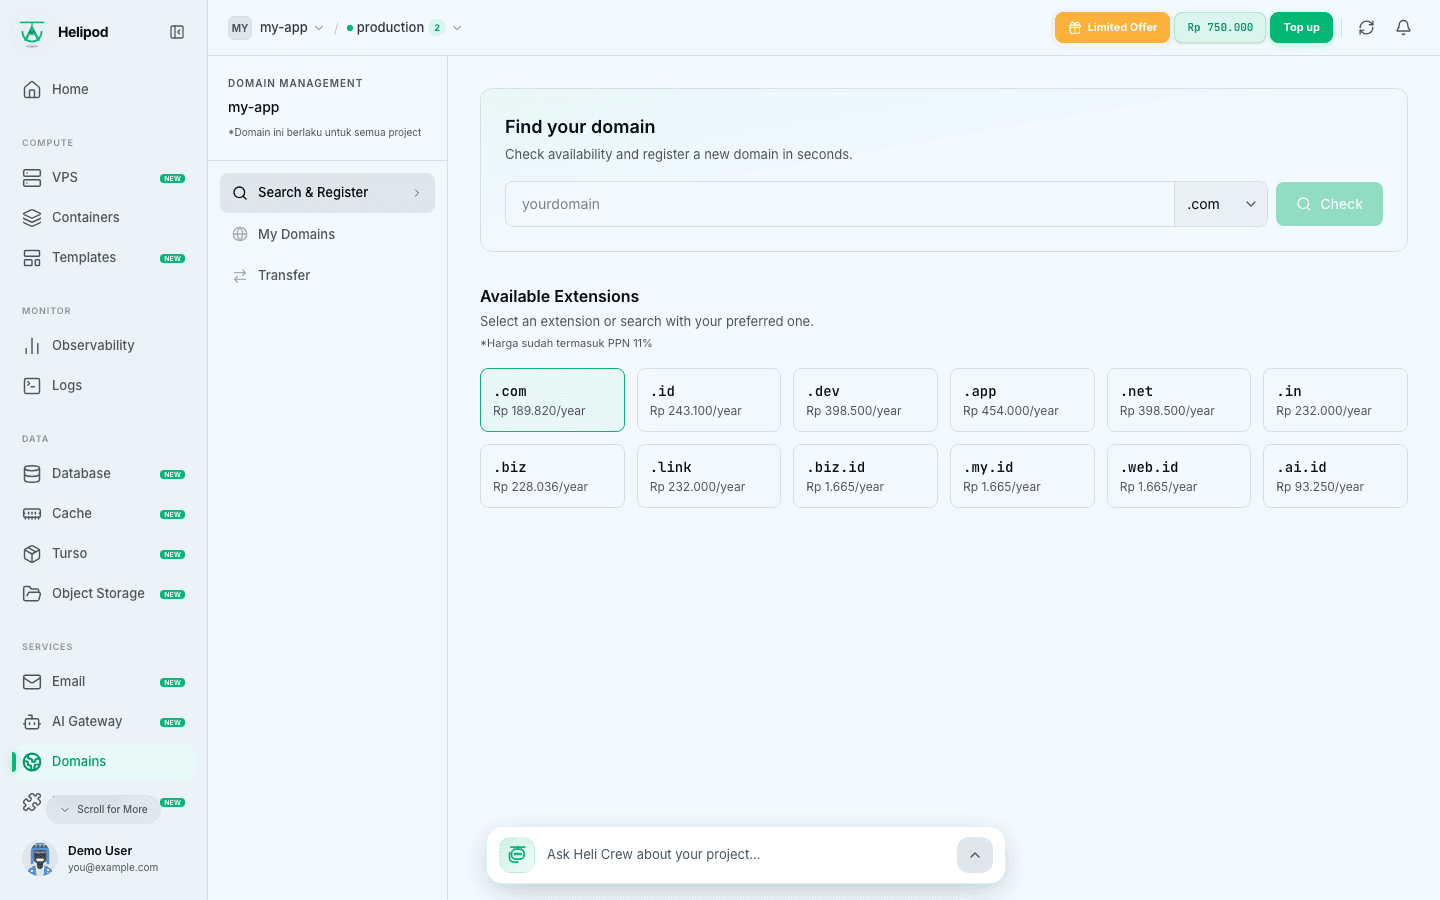Open Logs page
The width and height of the screenshot is (1440, 900).
(x=103, y=385)
